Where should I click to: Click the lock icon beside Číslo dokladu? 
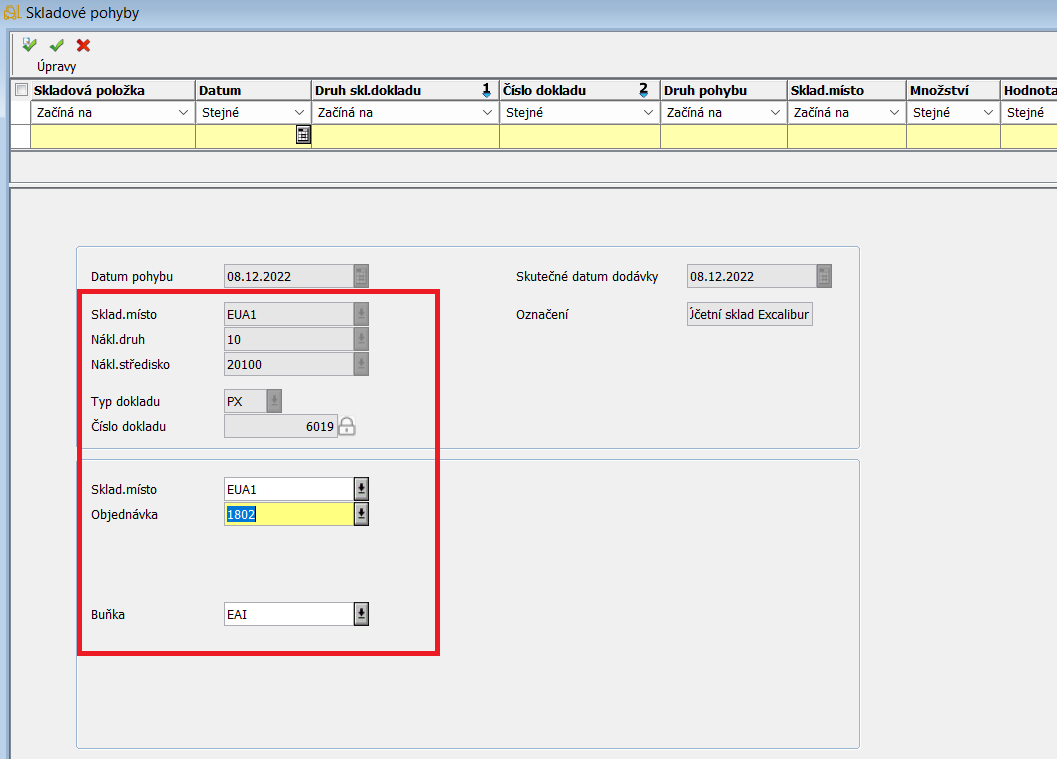pyautogui.click(x=347, y=427)
